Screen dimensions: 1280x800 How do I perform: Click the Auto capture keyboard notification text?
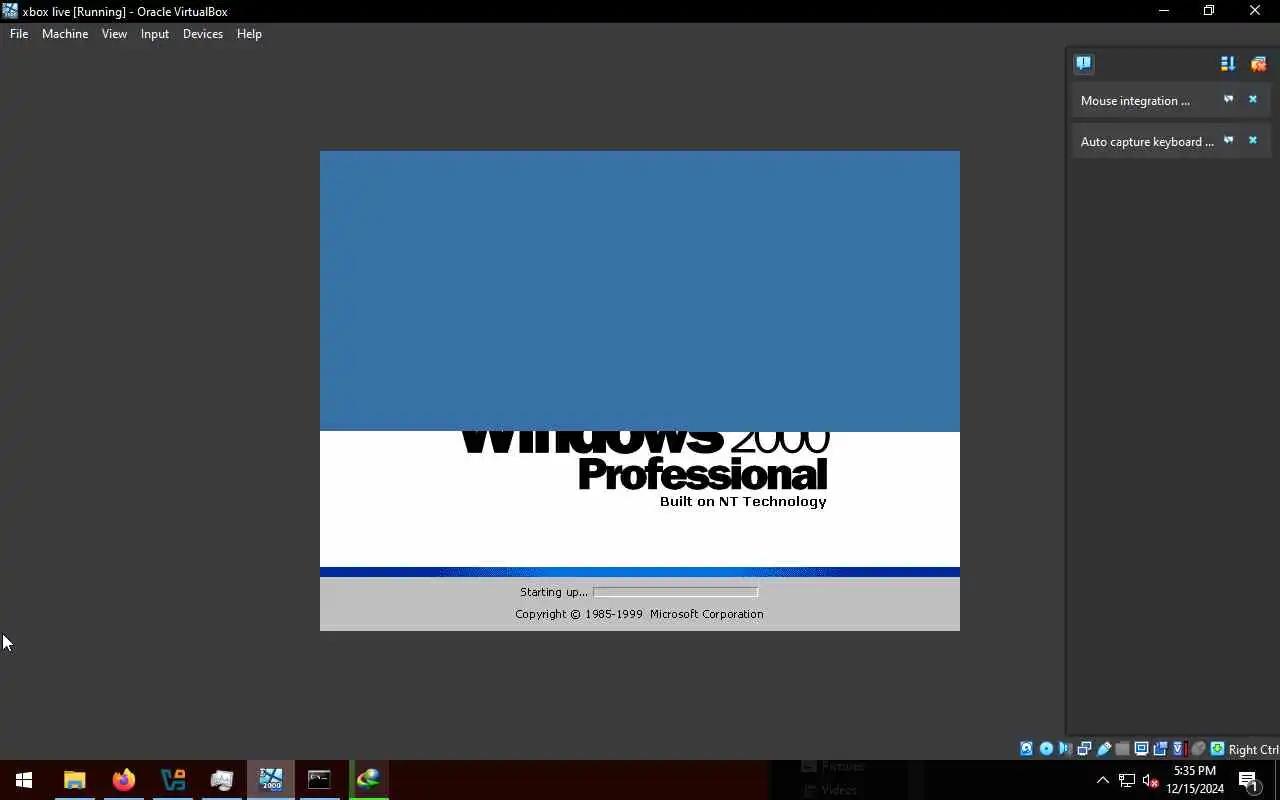click(x=1147, y=142)
